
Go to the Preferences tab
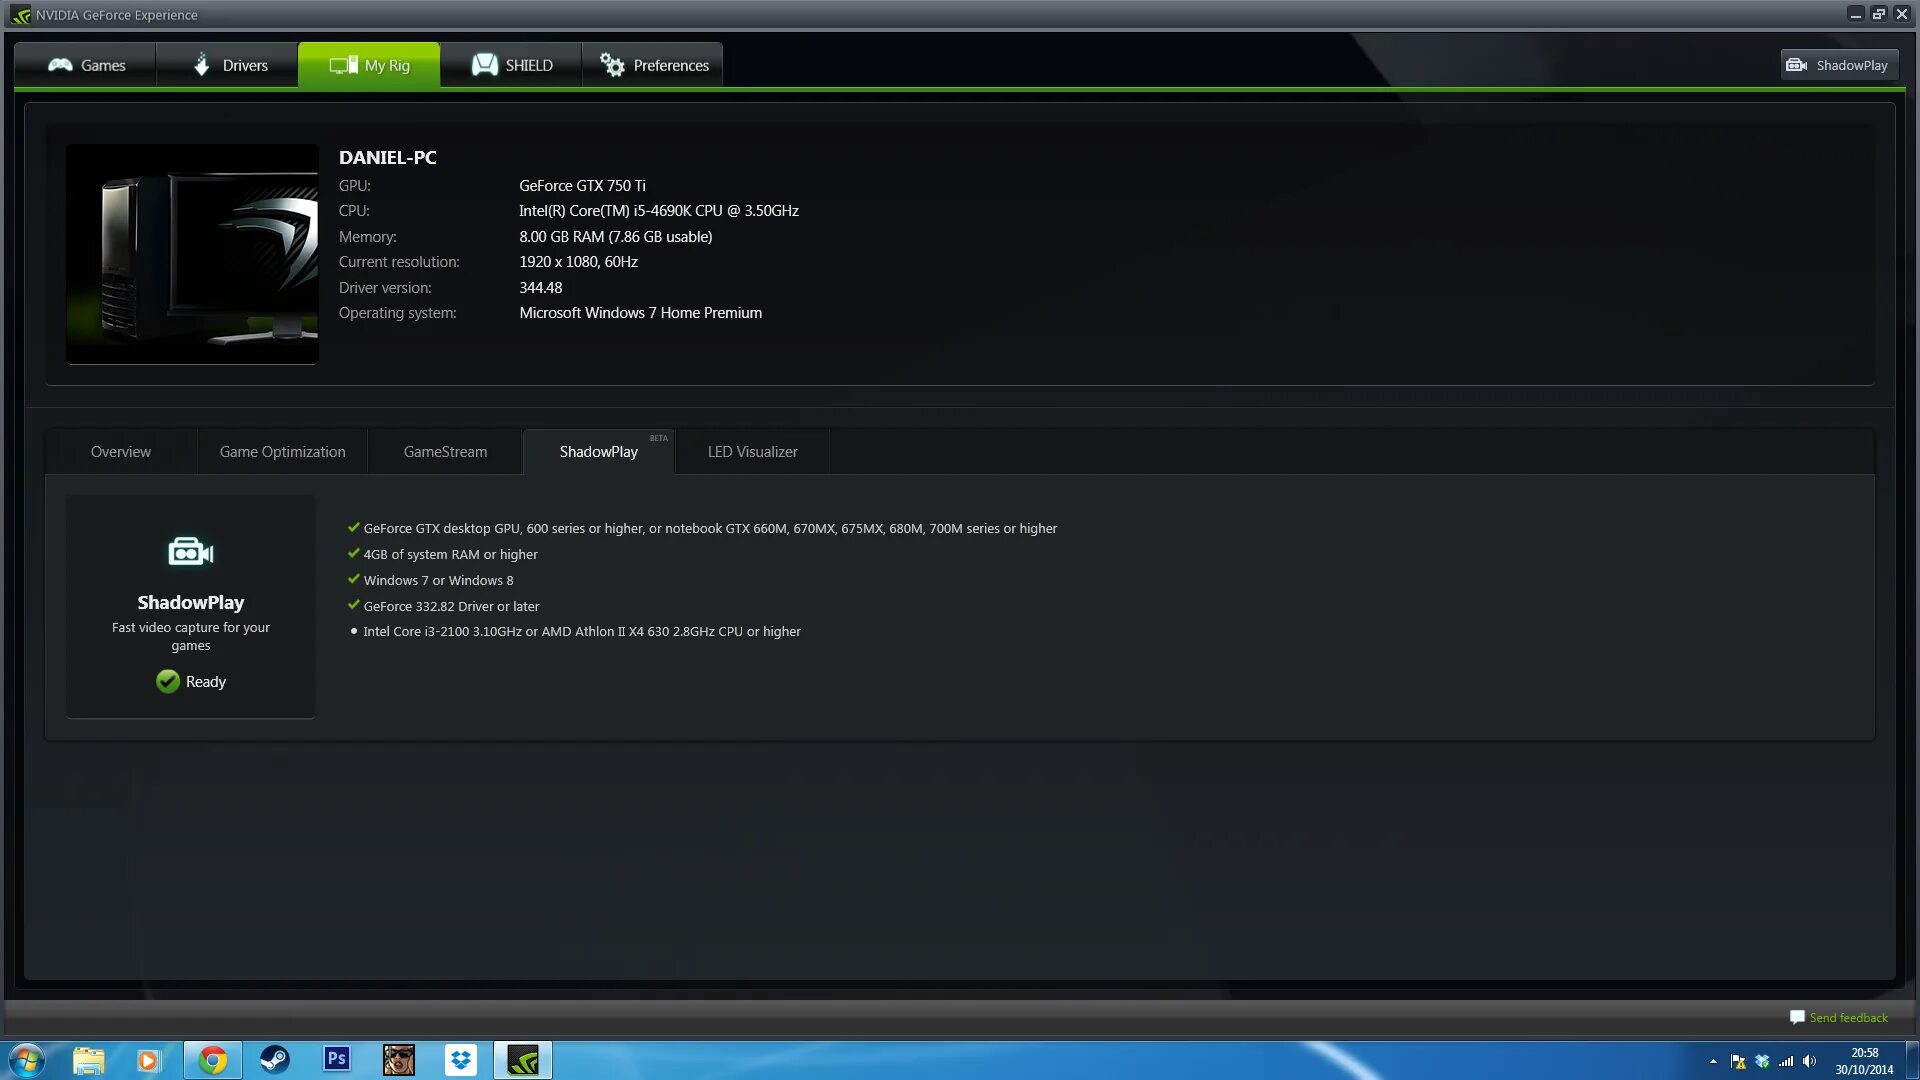653,65
